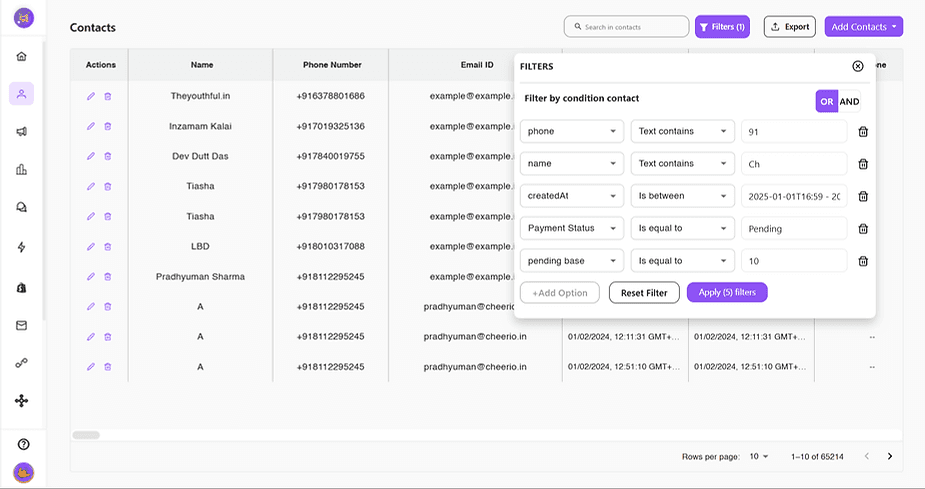
Task: Click the Search in contacts field
Action: (626, 27)
